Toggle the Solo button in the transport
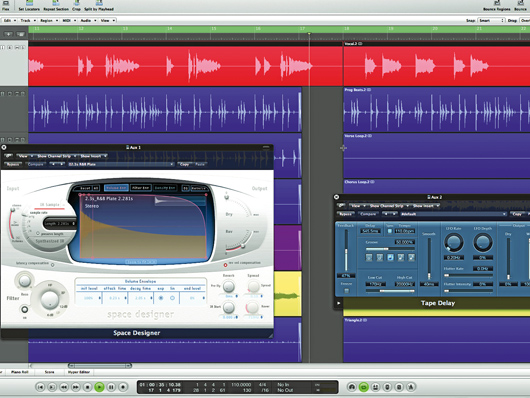Viewport: 530px width, 398px height. (399, 387)
